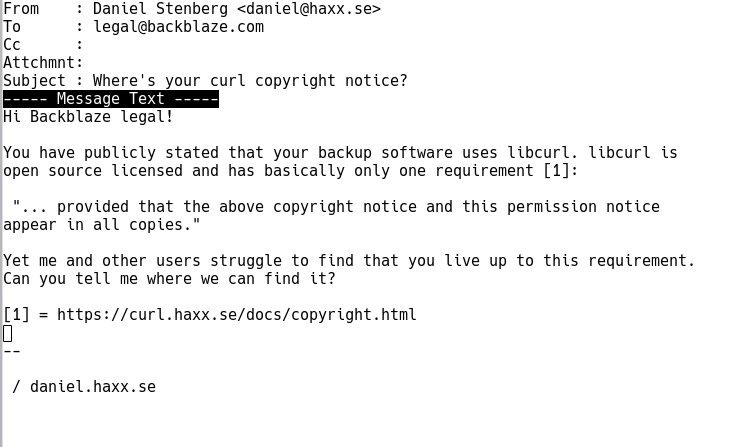Viewport: 733px width, 447px height.
Task: Click the Subject label
Action: pyautogui.click(x=34, y=80)
